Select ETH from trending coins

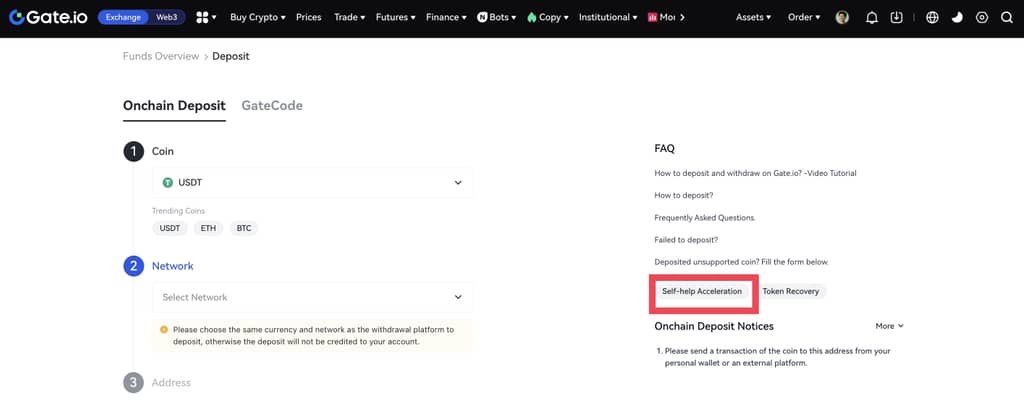208,228
